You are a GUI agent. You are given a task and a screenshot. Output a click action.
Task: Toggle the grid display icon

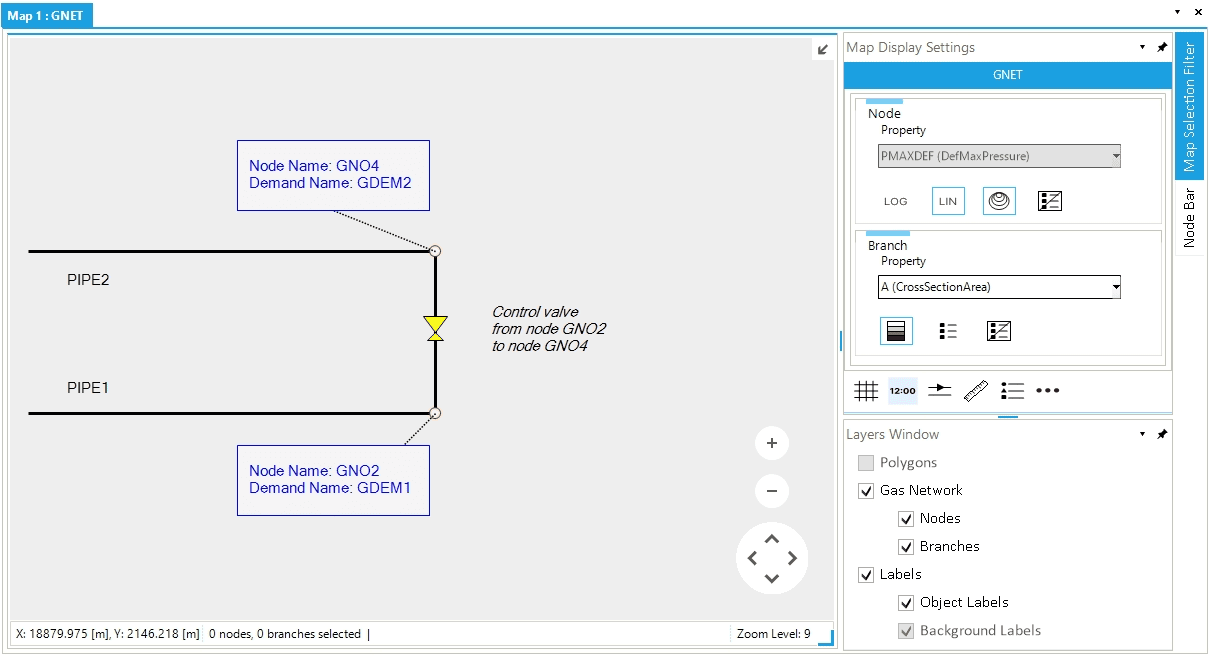(x=866, y=390)
